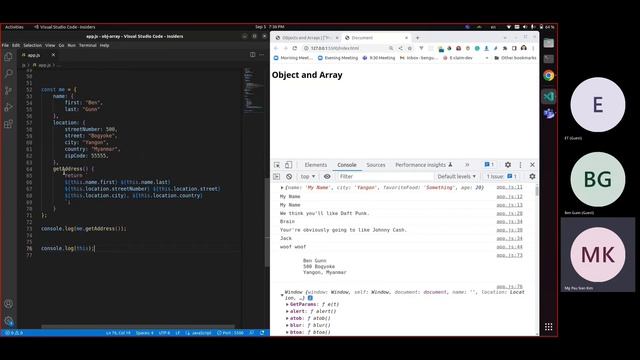Open the 1 Issue link in console
Viewport: 640px width, 360px height.
coord(502,177)
